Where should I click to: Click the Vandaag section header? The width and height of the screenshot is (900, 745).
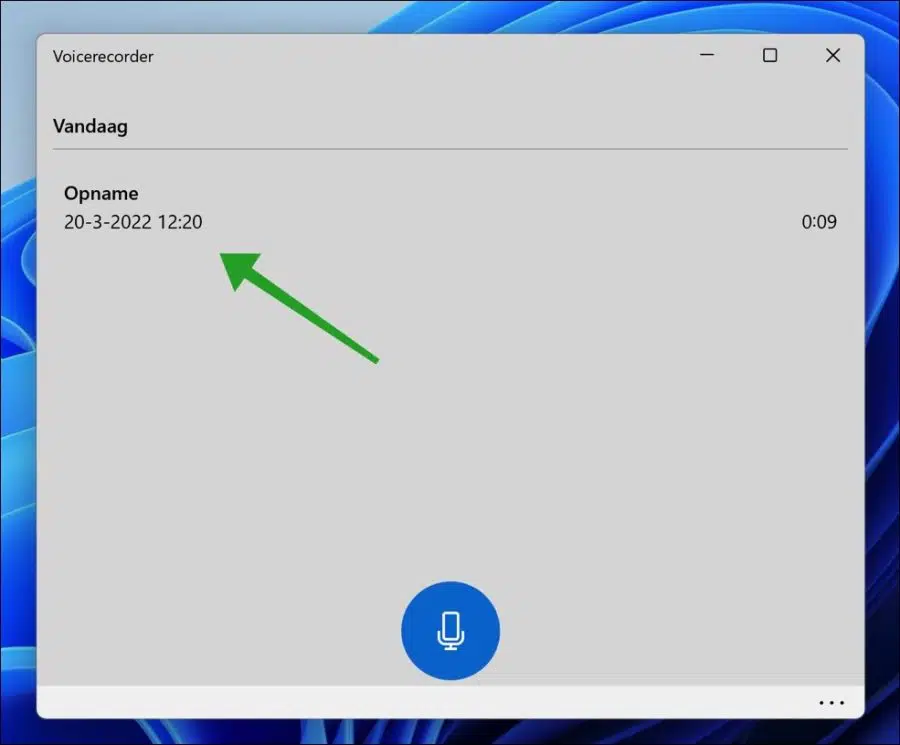click(x=90, y=126)
